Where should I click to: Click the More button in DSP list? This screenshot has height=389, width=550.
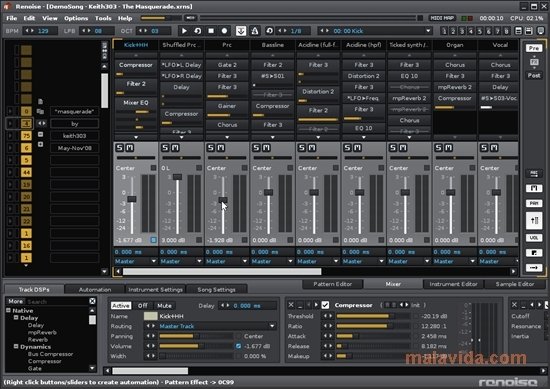(15, 301)
